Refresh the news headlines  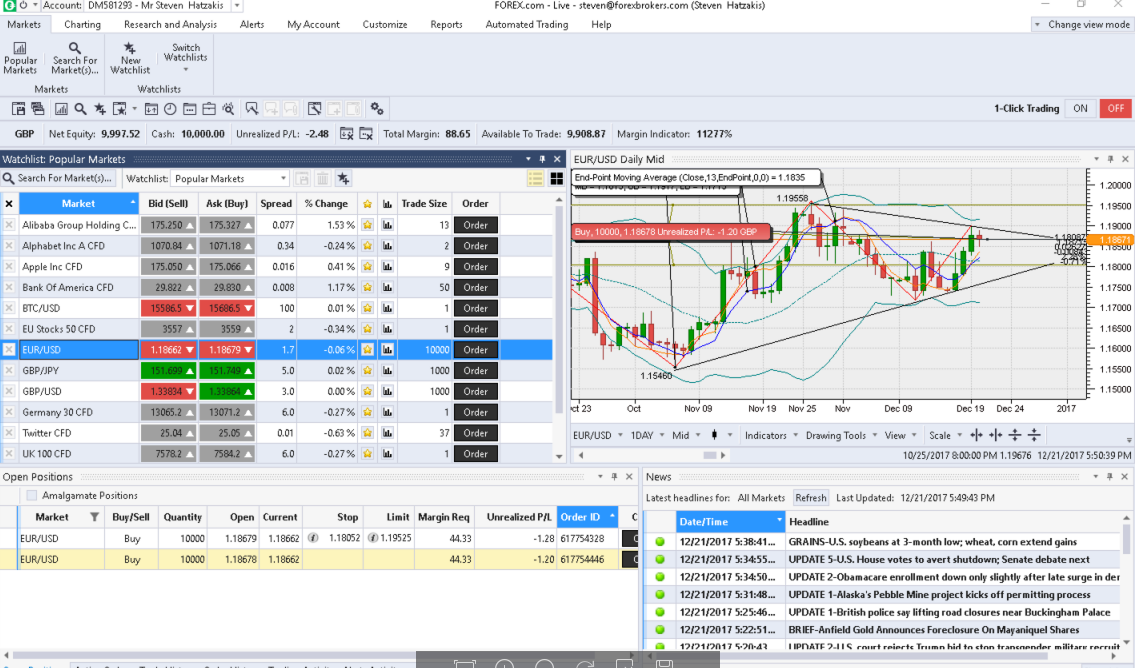810,498
